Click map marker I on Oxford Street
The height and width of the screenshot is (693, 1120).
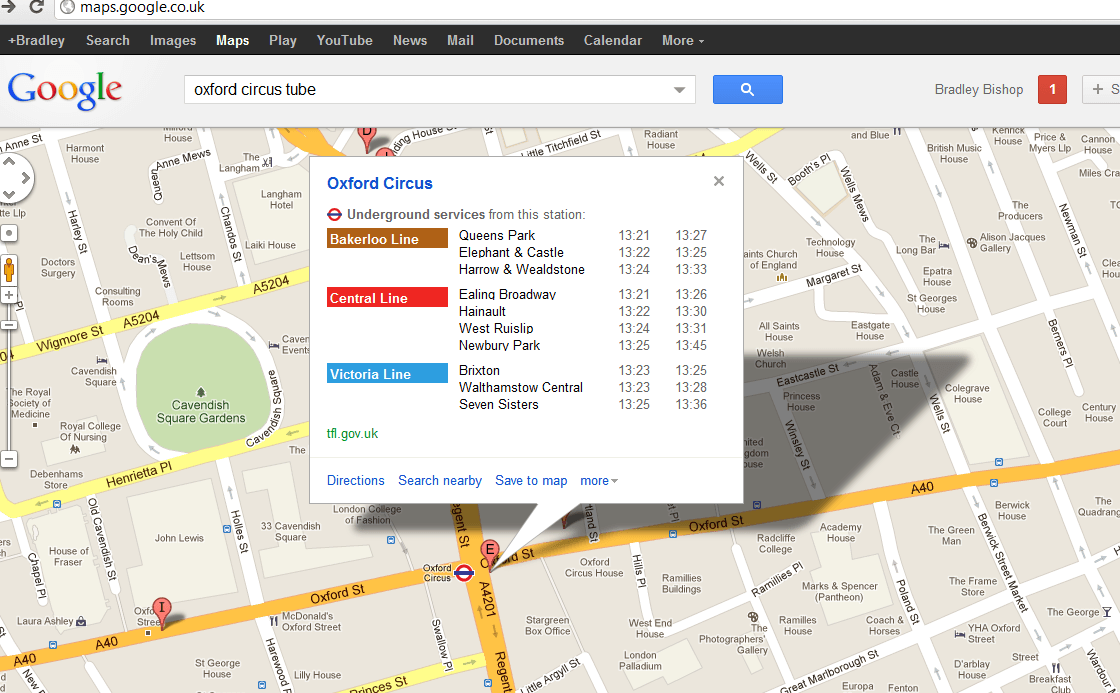[x=162, y=612]
